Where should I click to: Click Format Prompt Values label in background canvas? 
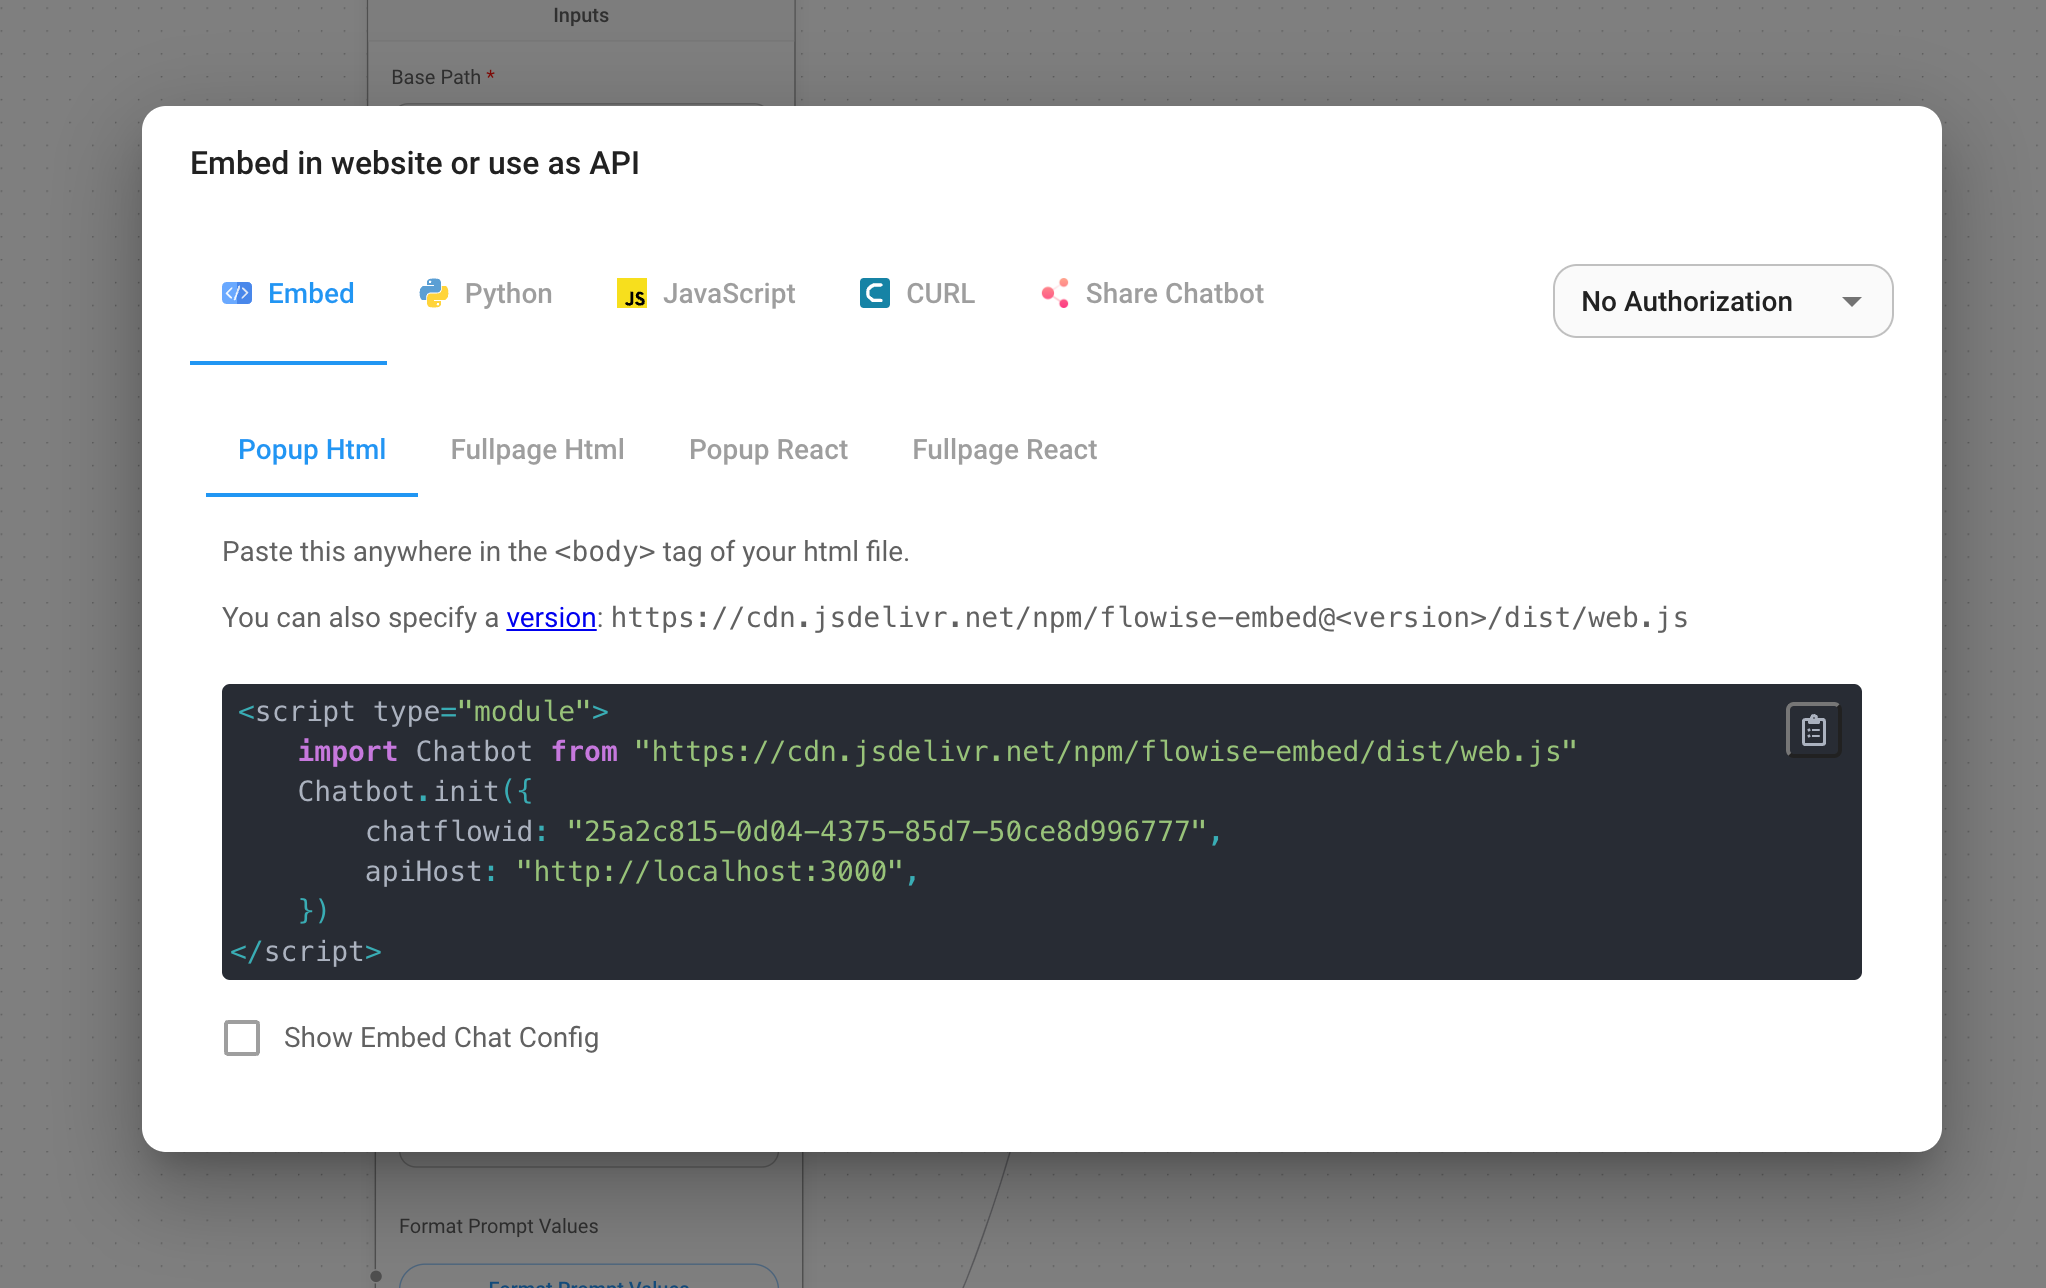point(498,1226)
